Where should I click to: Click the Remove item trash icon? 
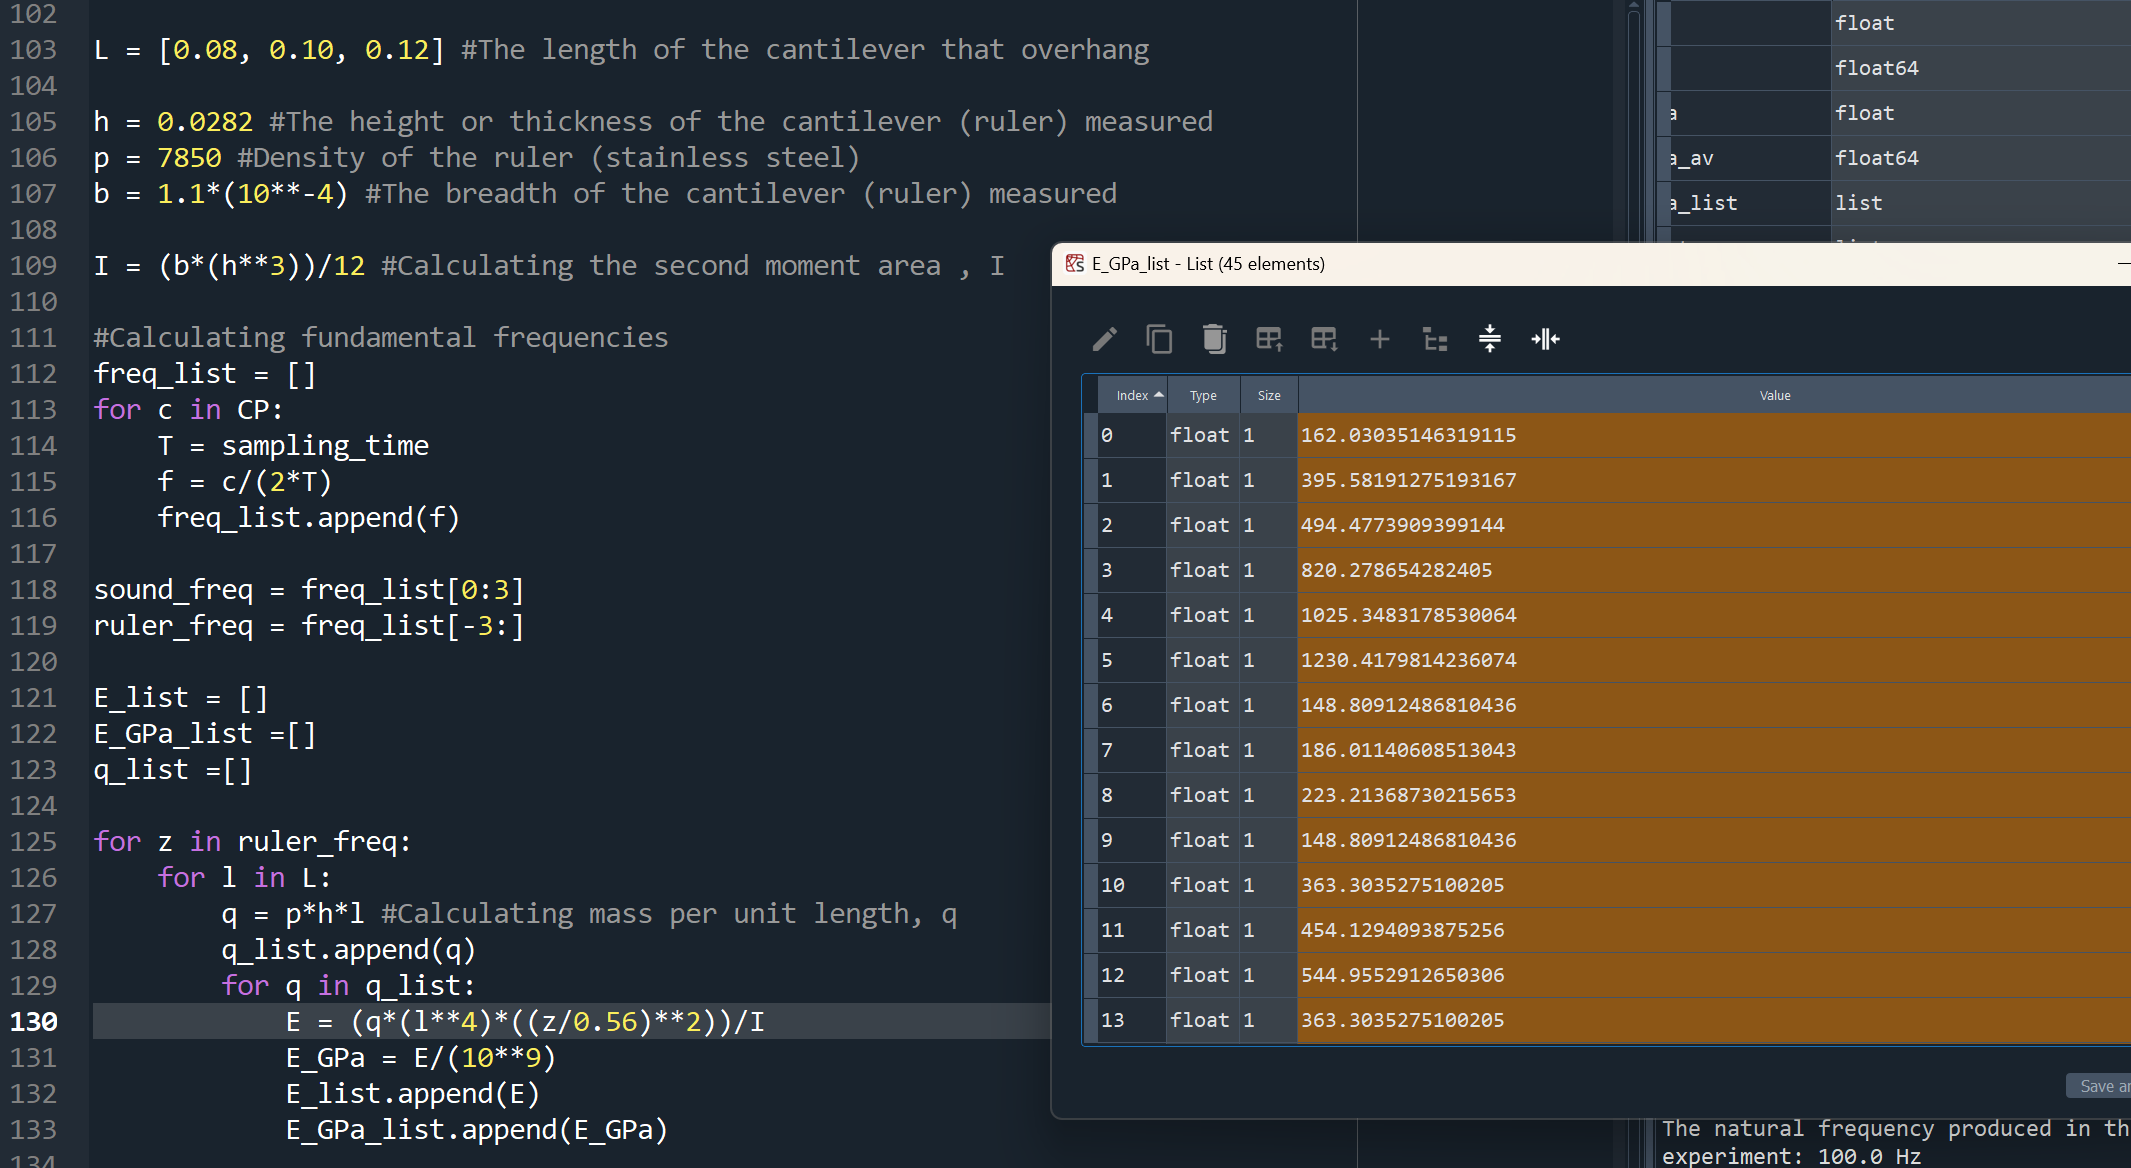point(1214,340)
